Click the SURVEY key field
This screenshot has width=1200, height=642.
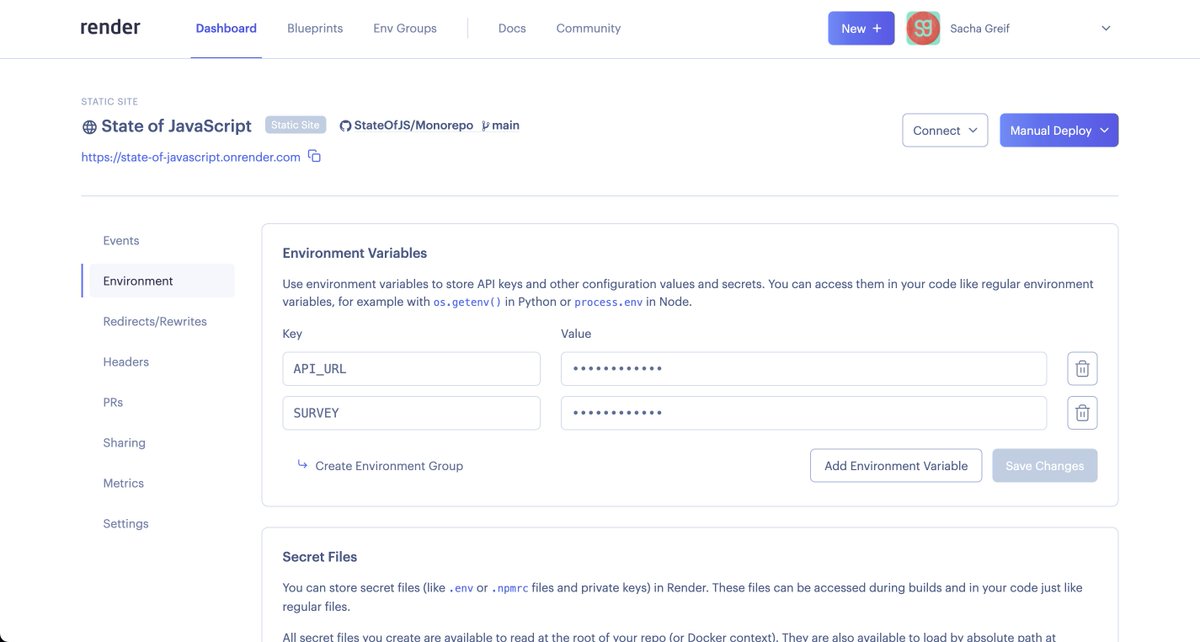click(x=411, y=413)
